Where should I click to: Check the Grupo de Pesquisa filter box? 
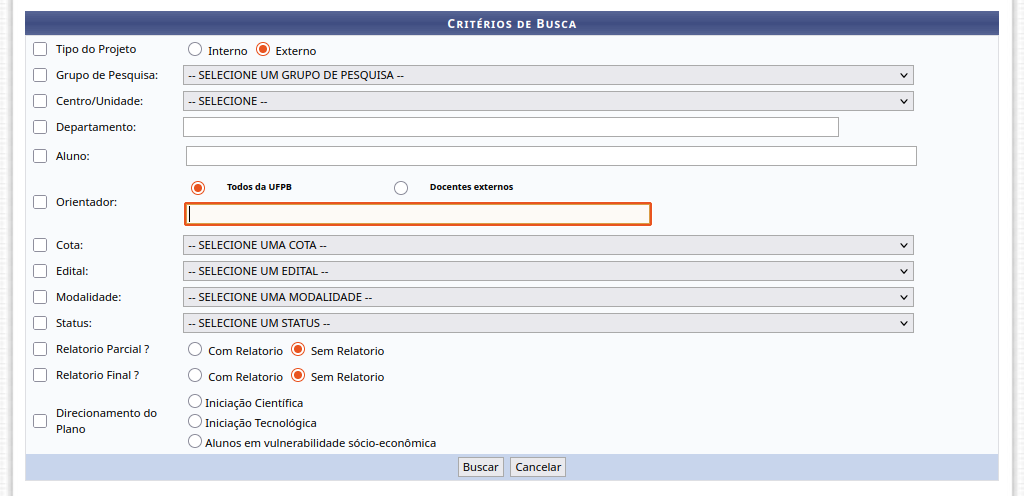click(x=40, y=75)
